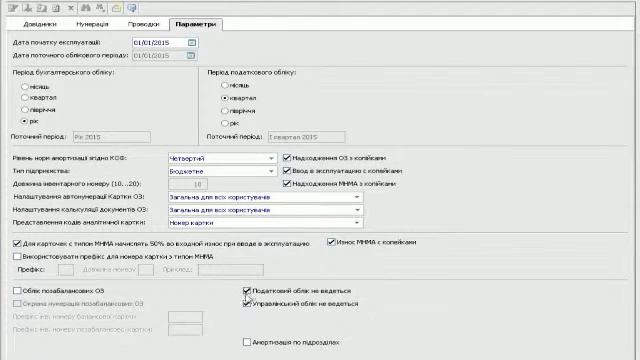This screenshot has width=640, height=360.
Task: Open calendar for Дата початку експлуатації
Action: [x=192, y=42]
